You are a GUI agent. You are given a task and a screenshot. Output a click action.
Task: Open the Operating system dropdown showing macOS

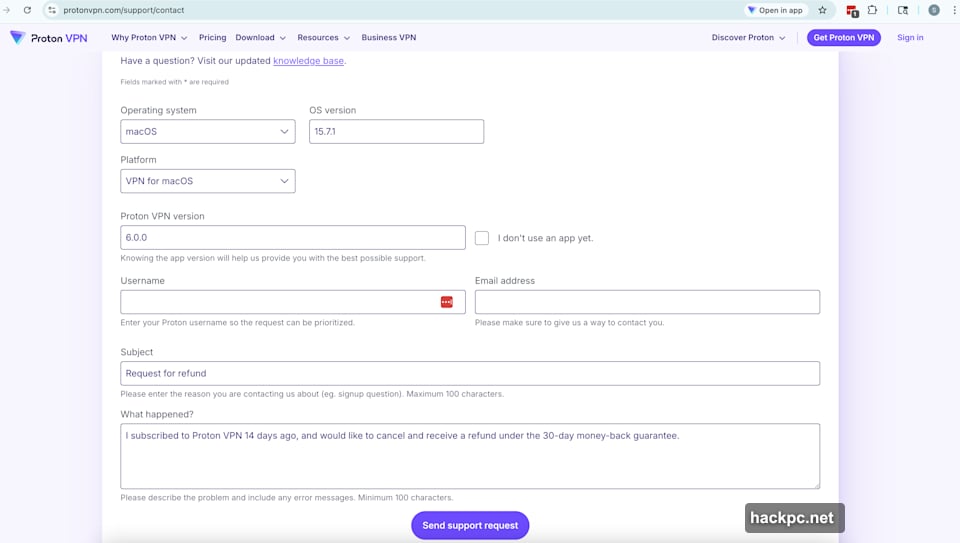pos(207,131)
